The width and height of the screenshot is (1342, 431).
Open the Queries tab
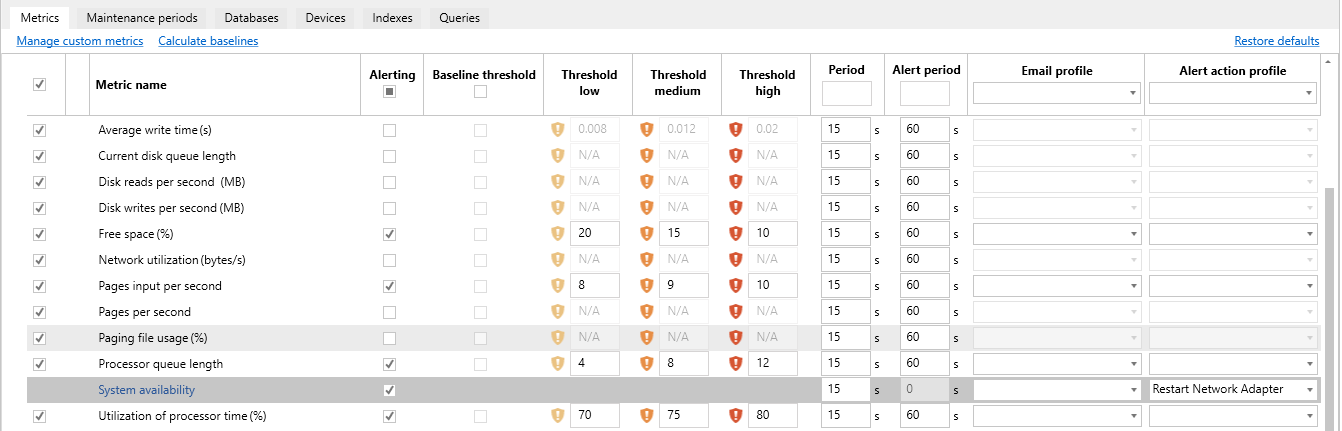point(459,18)
